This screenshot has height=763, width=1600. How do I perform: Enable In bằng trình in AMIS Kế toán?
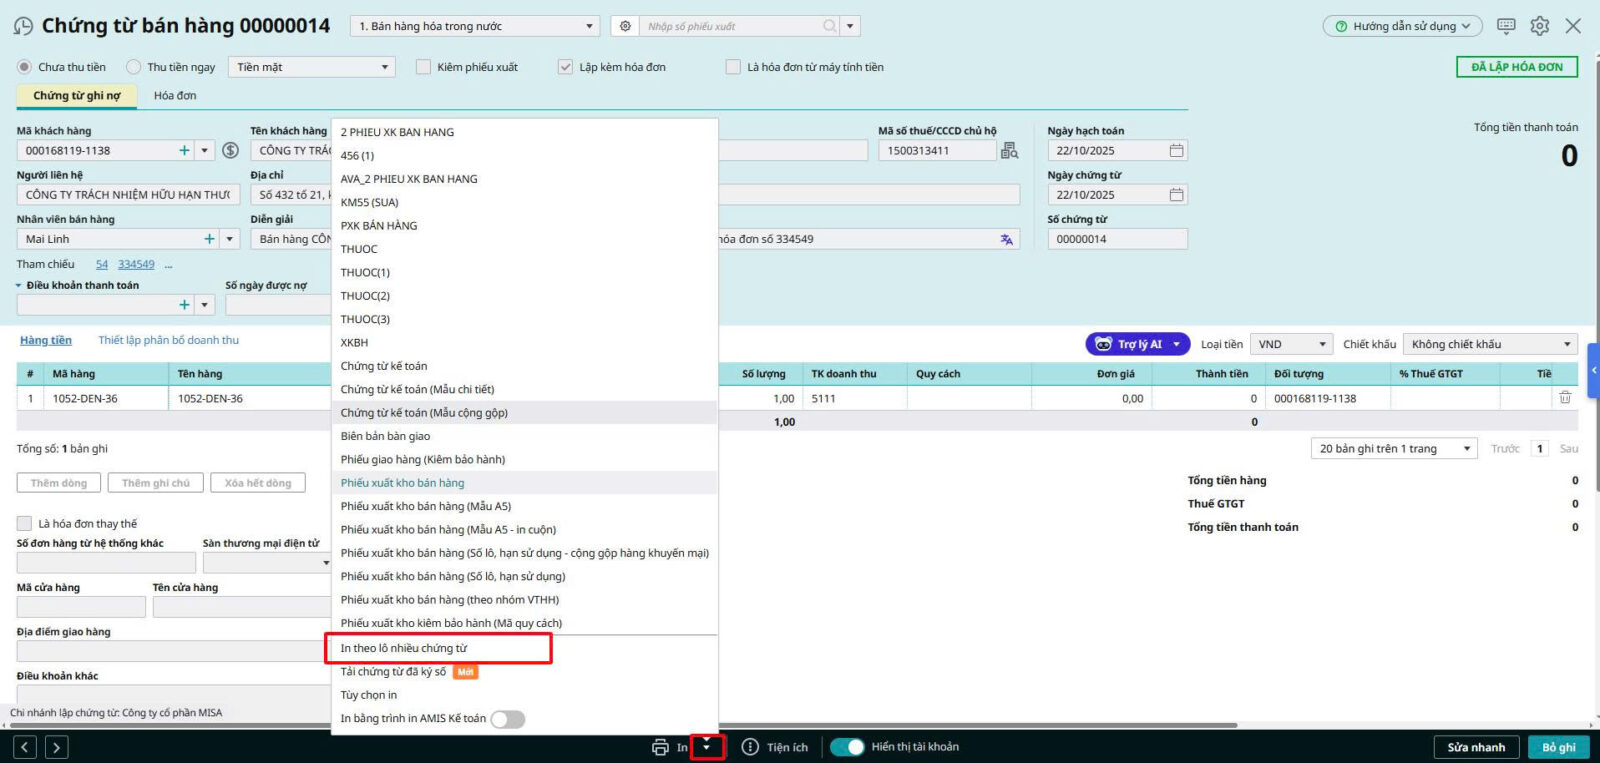(507, 719)
